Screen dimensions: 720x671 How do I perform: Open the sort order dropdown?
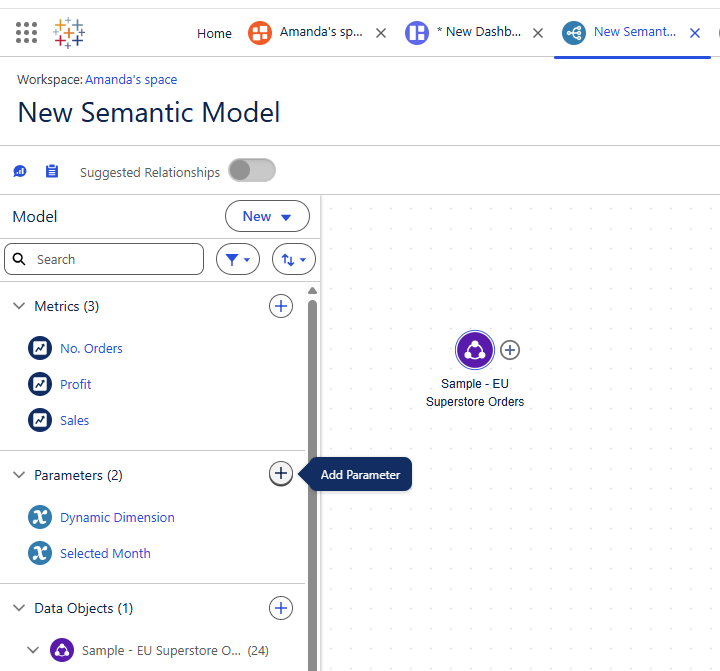click(293, 259)
